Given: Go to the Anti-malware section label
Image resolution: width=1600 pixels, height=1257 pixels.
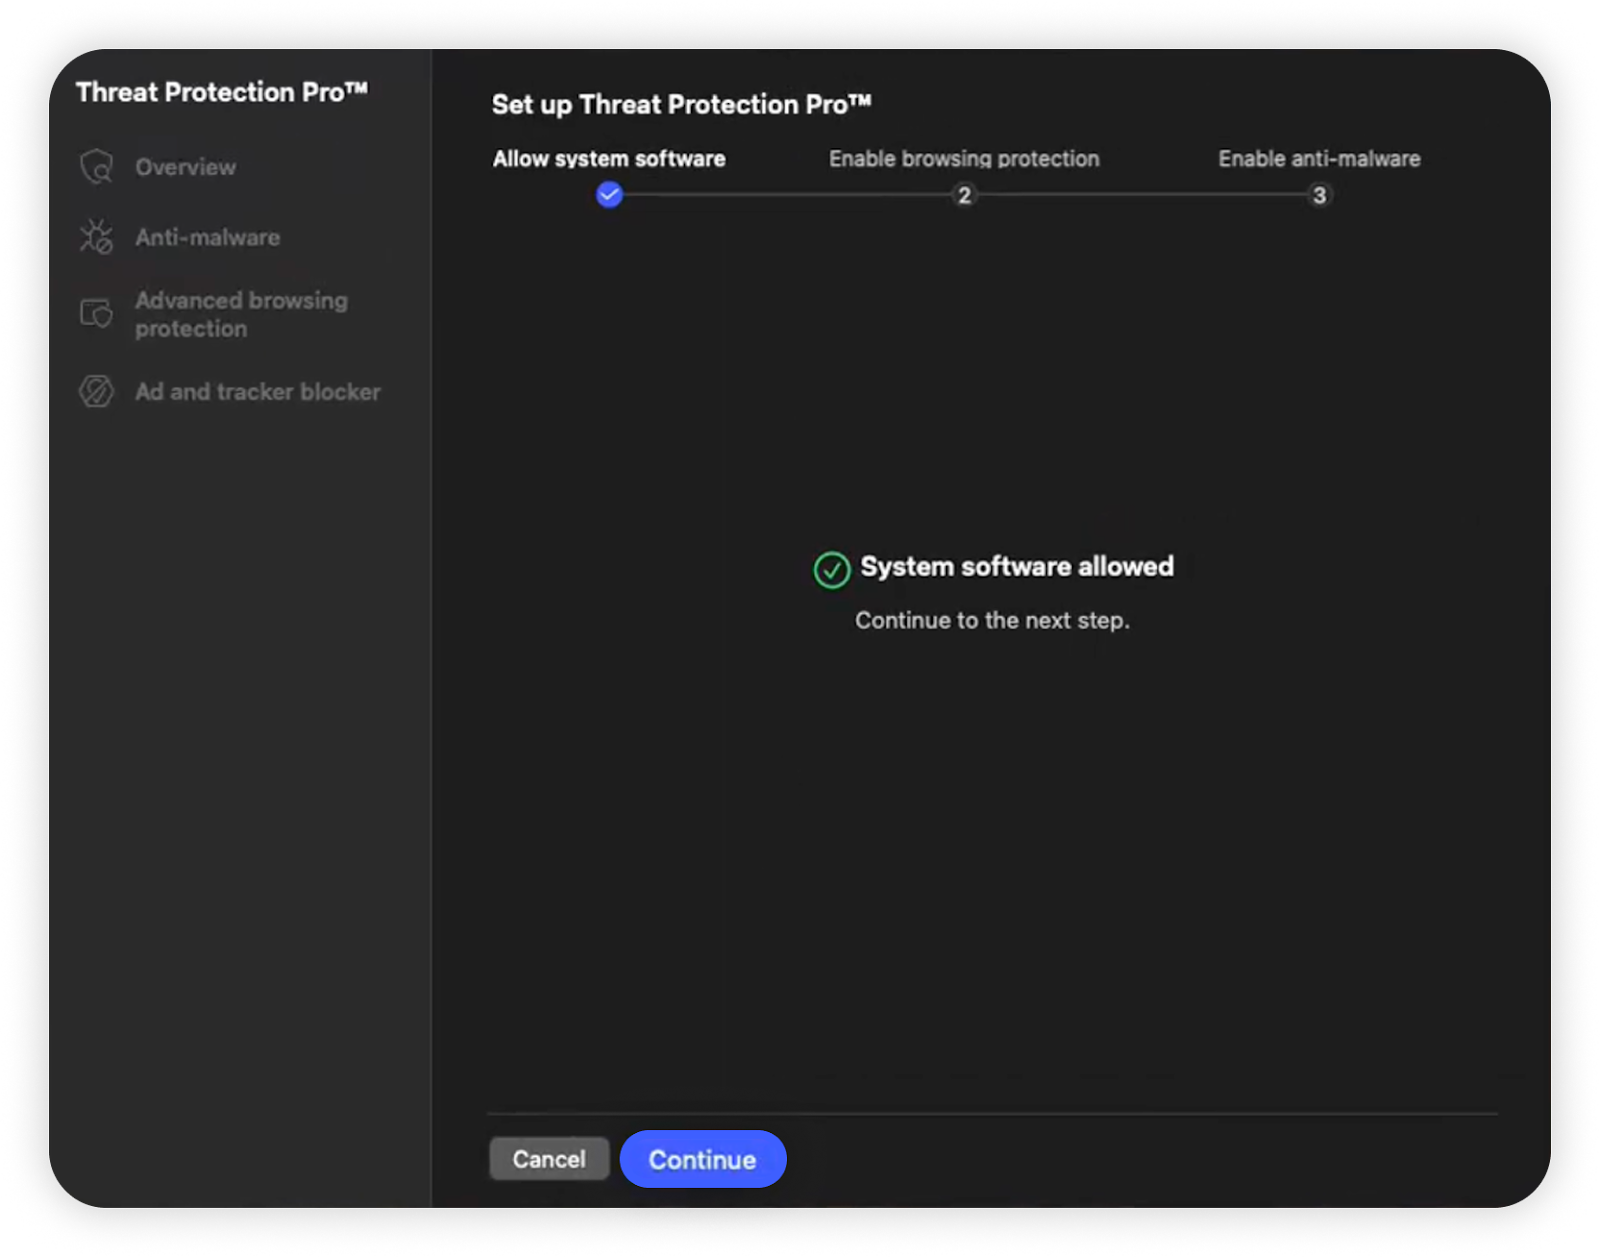Looking at the screenshot, I should click(208, 237).
